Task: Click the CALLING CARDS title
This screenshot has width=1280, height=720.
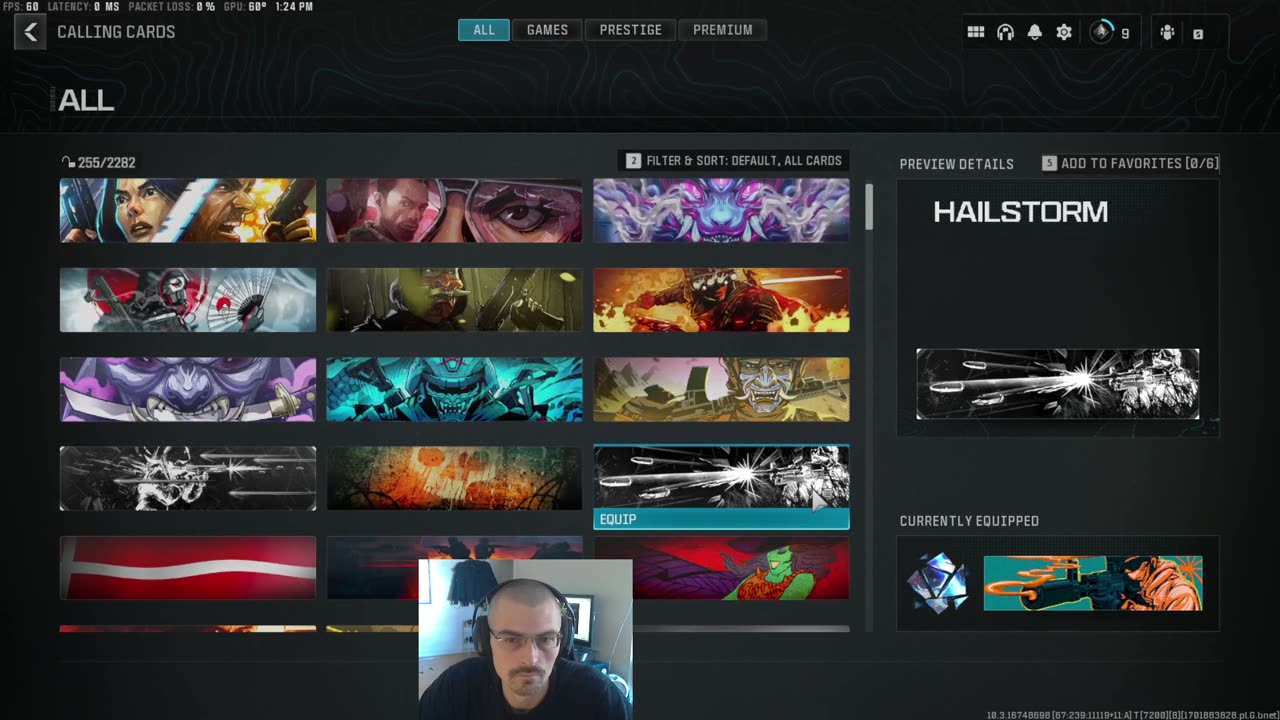Action: tap(116, 32)
